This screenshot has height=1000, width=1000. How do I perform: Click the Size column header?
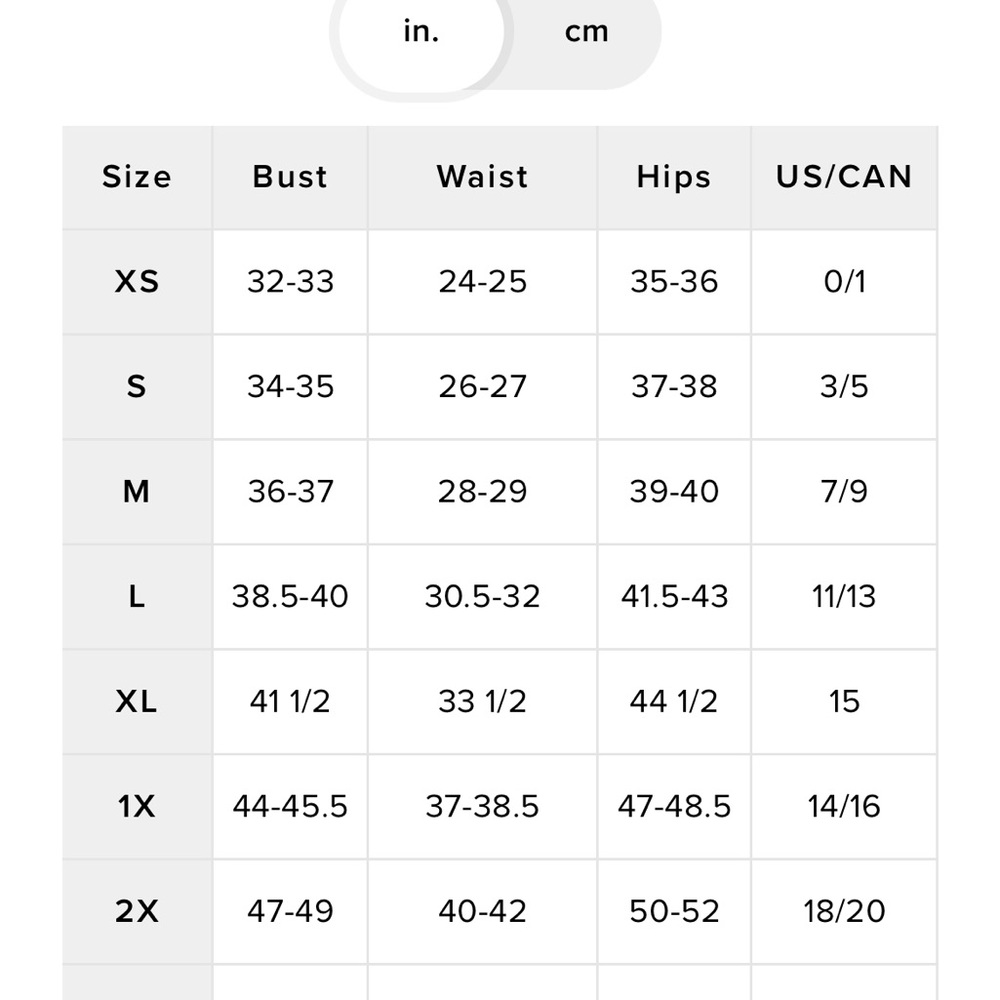pyautogui.click(x=137, y=177)
